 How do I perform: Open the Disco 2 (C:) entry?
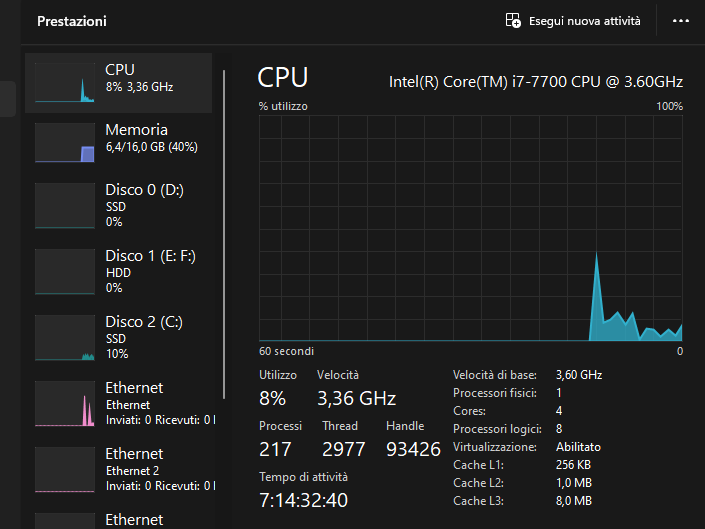[119, 338]
